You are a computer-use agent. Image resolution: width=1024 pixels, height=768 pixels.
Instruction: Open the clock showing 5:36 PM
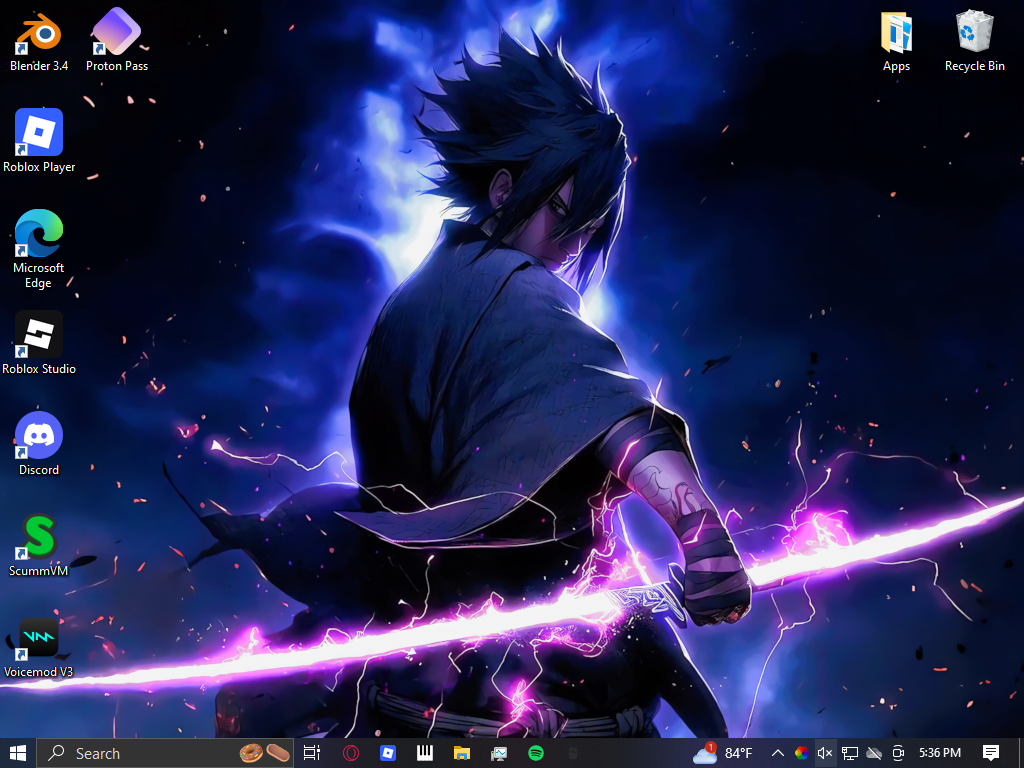point(940,753)
